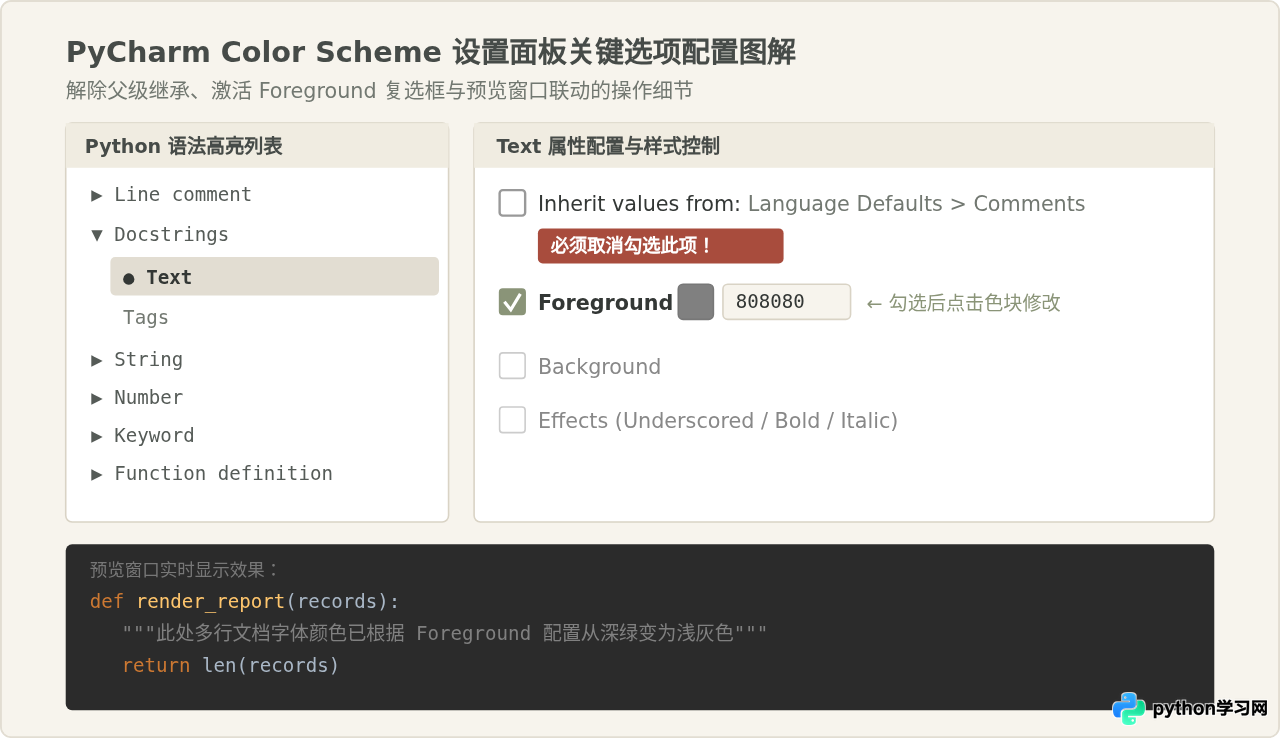Click the Python logo icon
The image size is (1280, 738).
click(1129, 709)
